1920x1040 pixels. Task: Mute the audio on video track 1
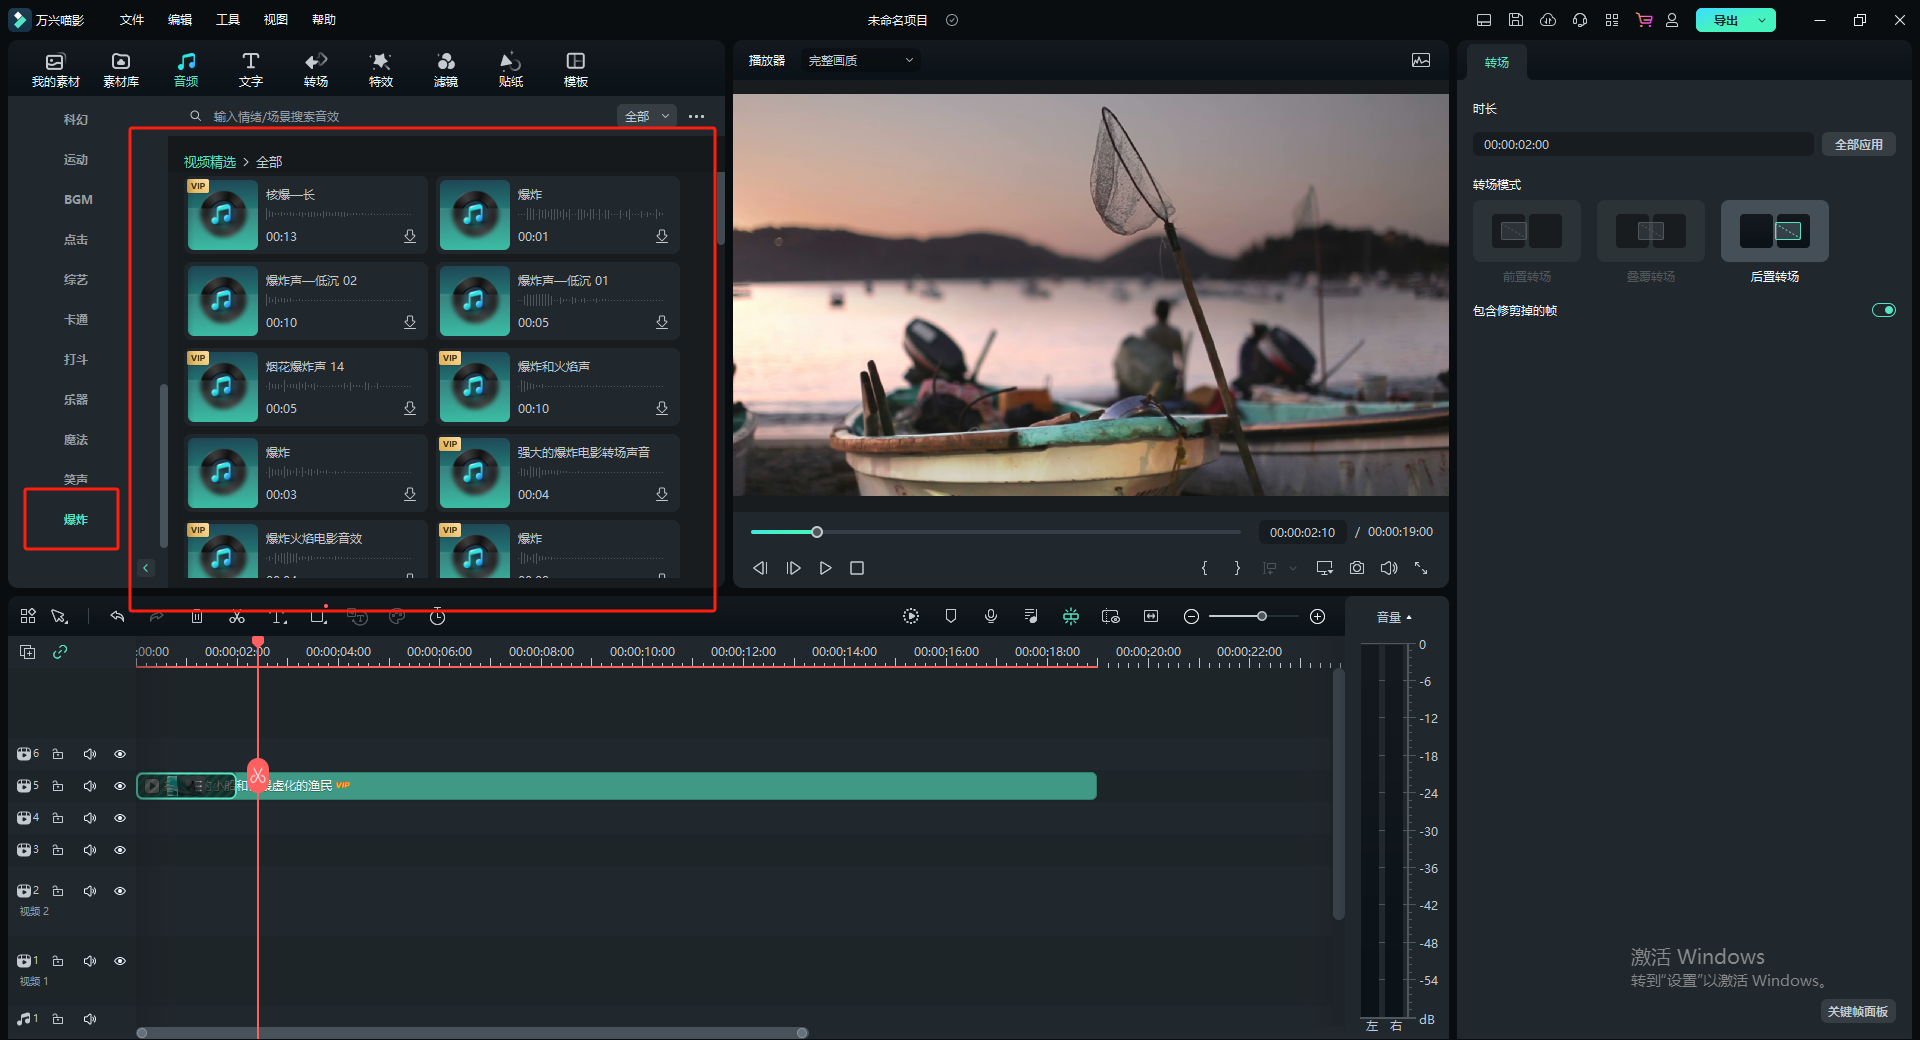coord(90,961)
